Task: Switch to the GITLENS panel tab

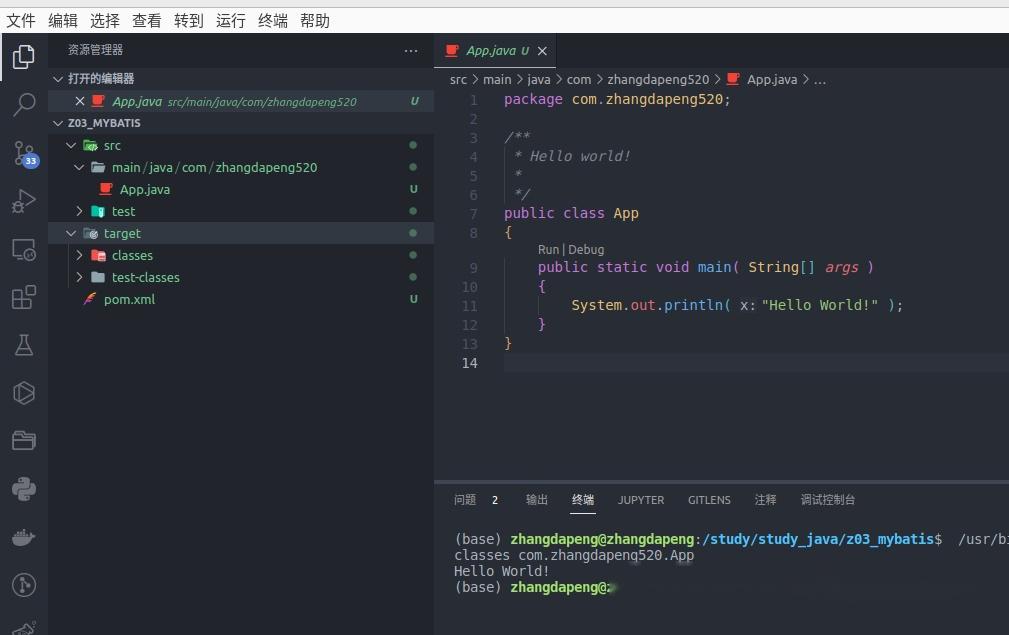Action: pos(709,500)
